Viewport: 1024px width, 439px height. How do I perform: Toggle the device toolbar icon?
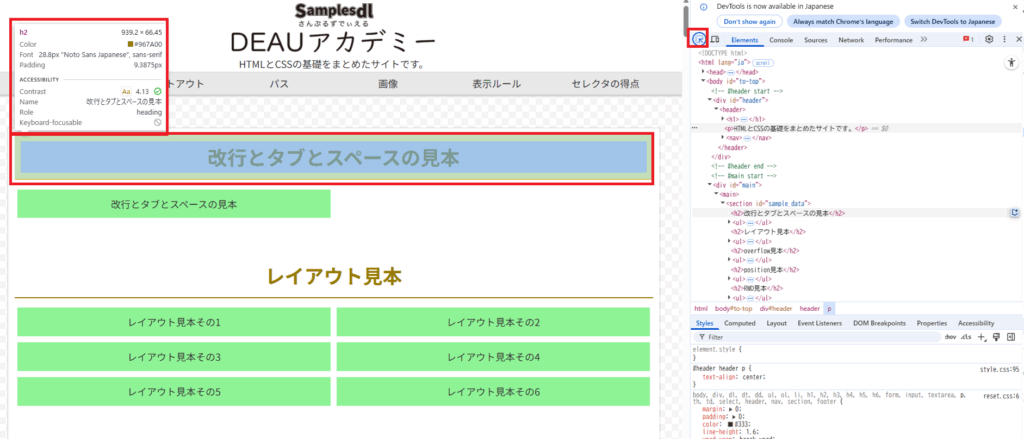(715, 39)
